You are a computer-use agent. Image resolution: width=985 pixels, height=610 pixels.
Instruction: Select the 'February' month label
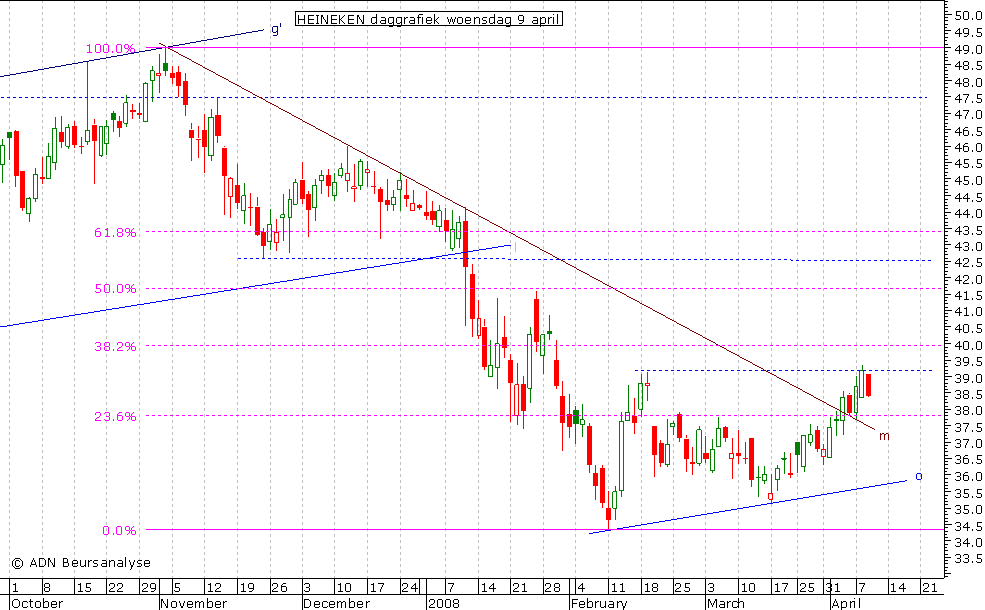(x=599, y=604)
